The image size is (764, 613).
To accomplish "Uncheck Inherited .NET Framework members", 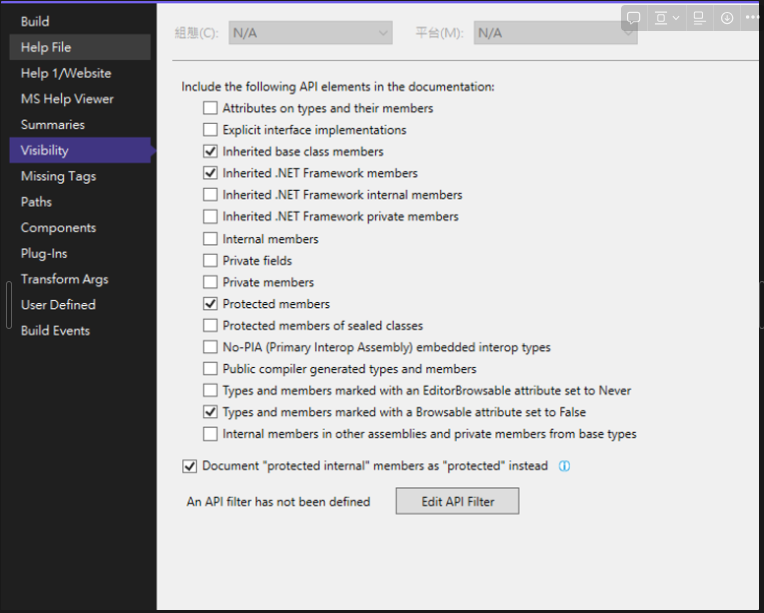I will (210, 172).
